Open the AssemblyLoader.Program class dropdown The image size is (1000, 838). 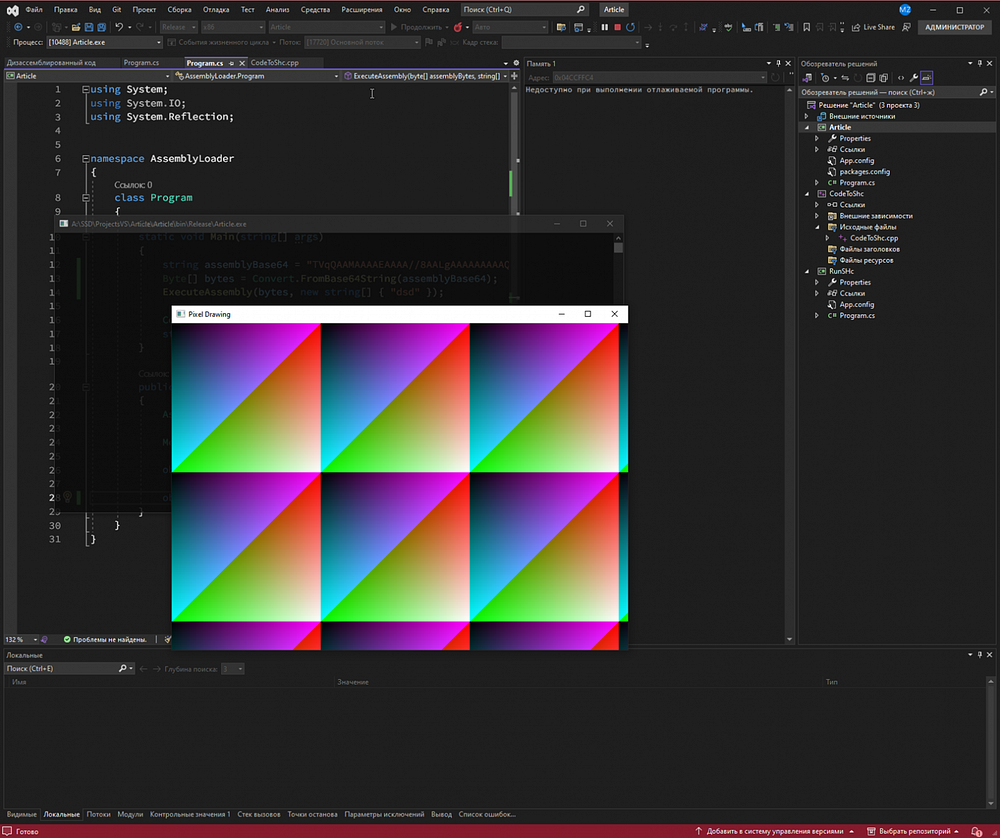pyautogui.click(x=257, y=76)
